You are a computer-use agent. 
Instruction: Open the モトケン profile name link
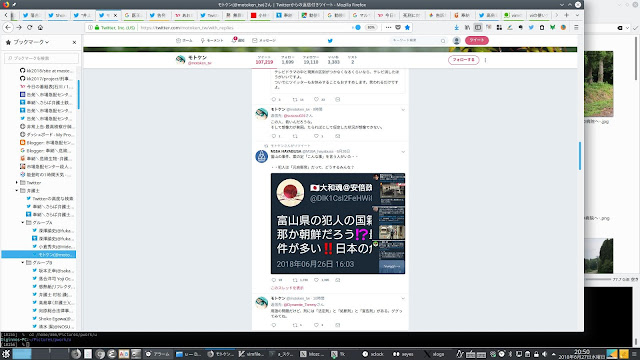coord(198,58)
